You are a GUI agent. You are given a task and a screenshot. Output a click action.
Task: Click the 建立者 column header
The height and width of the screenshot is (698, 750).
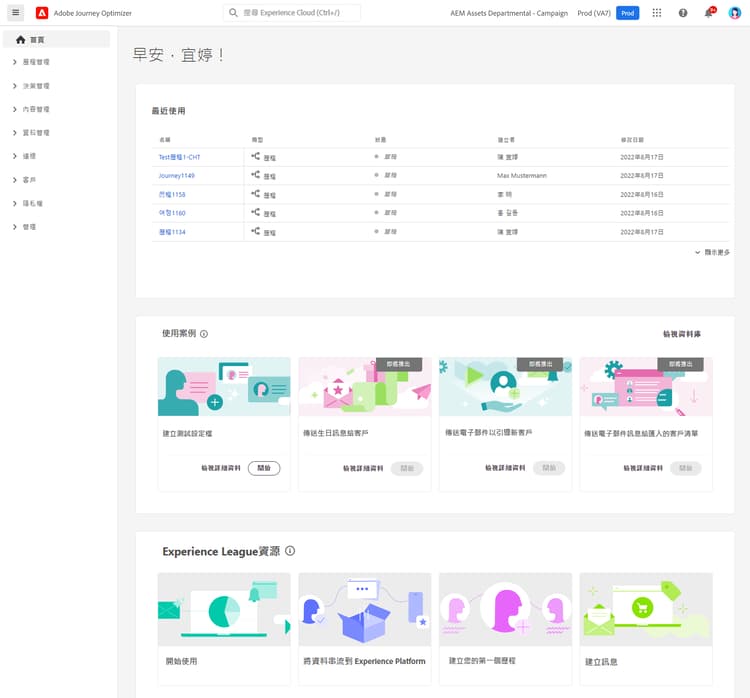tap(506, 140)
